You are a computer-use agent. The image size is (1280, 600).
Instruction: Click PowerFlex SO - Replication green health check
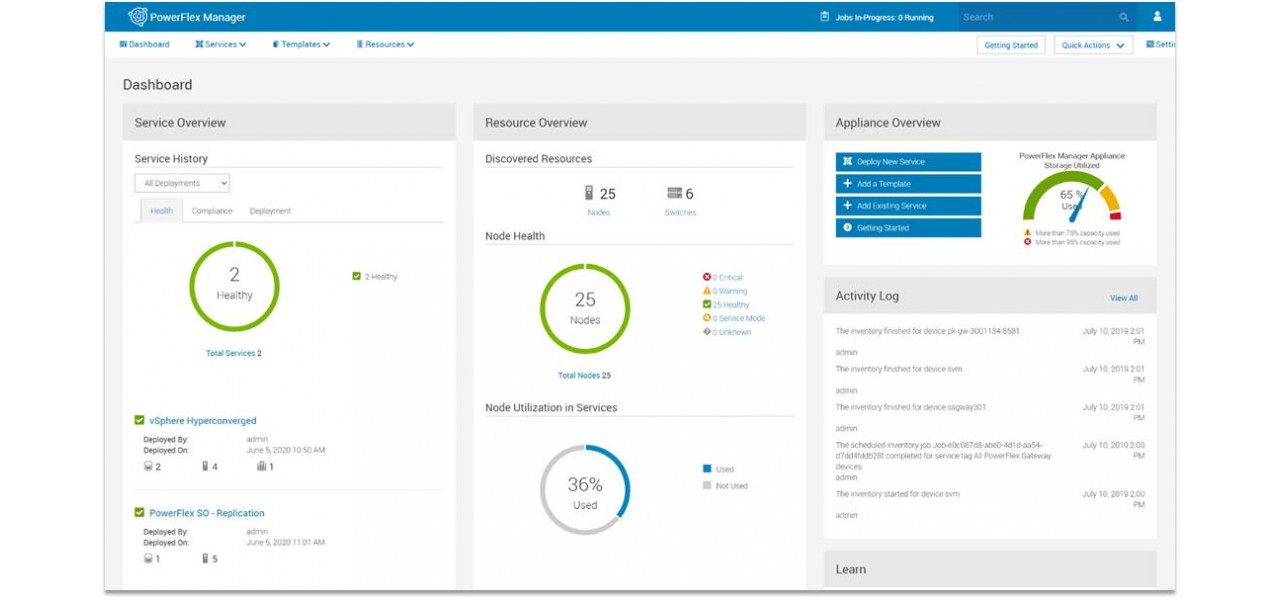(140, 513)
